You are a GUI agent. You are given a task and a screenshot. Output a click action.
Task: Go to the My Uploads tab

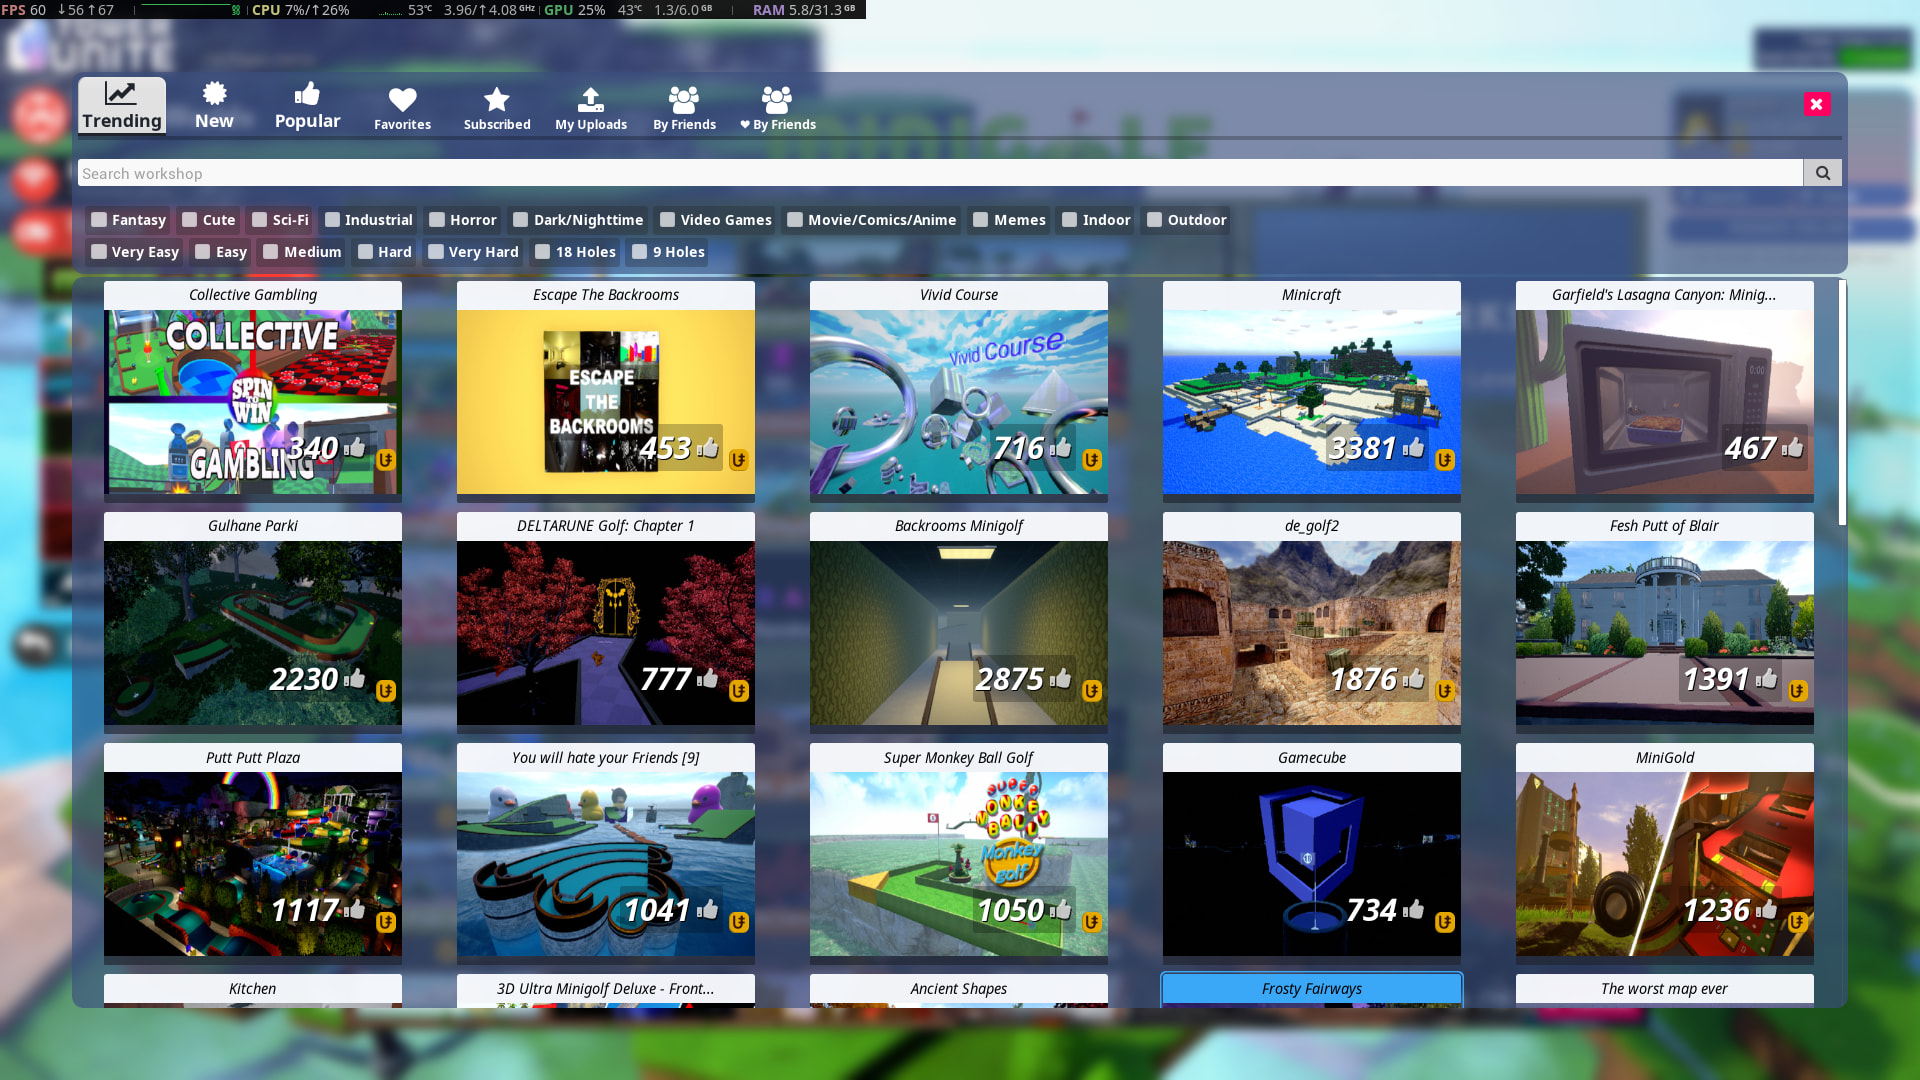[x=591, y=108]
